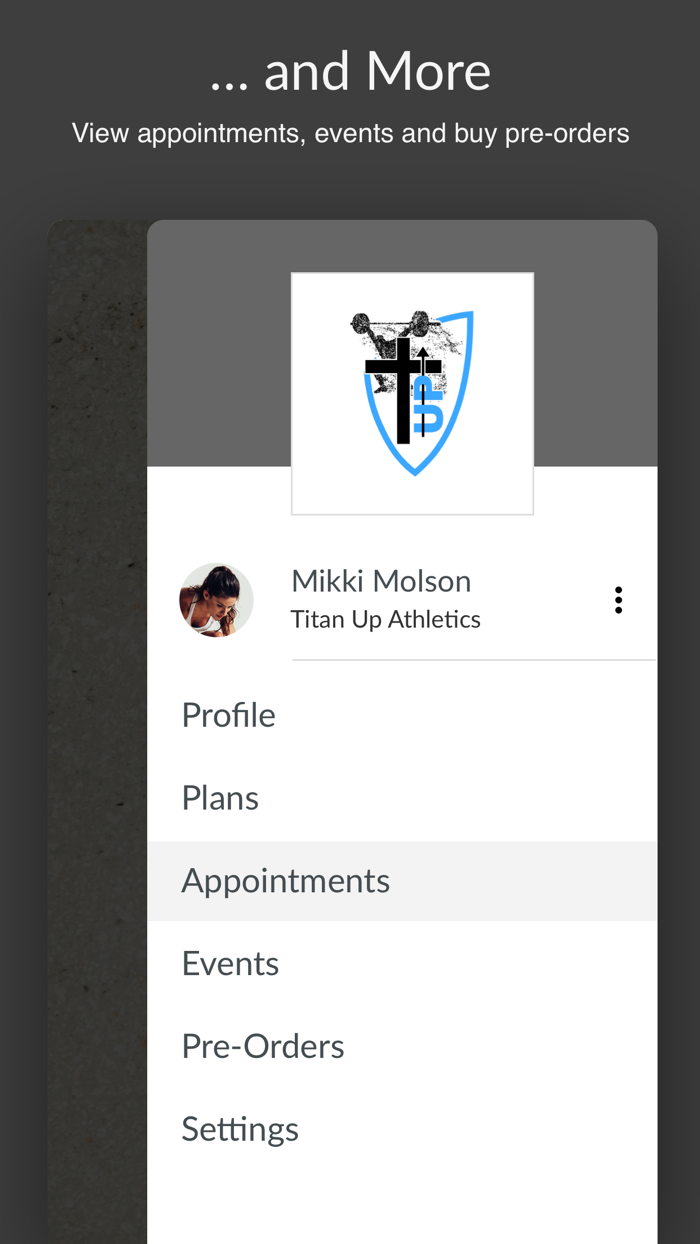
Task: Open the Settings menu item
Action: click(x=239, y=1128)
